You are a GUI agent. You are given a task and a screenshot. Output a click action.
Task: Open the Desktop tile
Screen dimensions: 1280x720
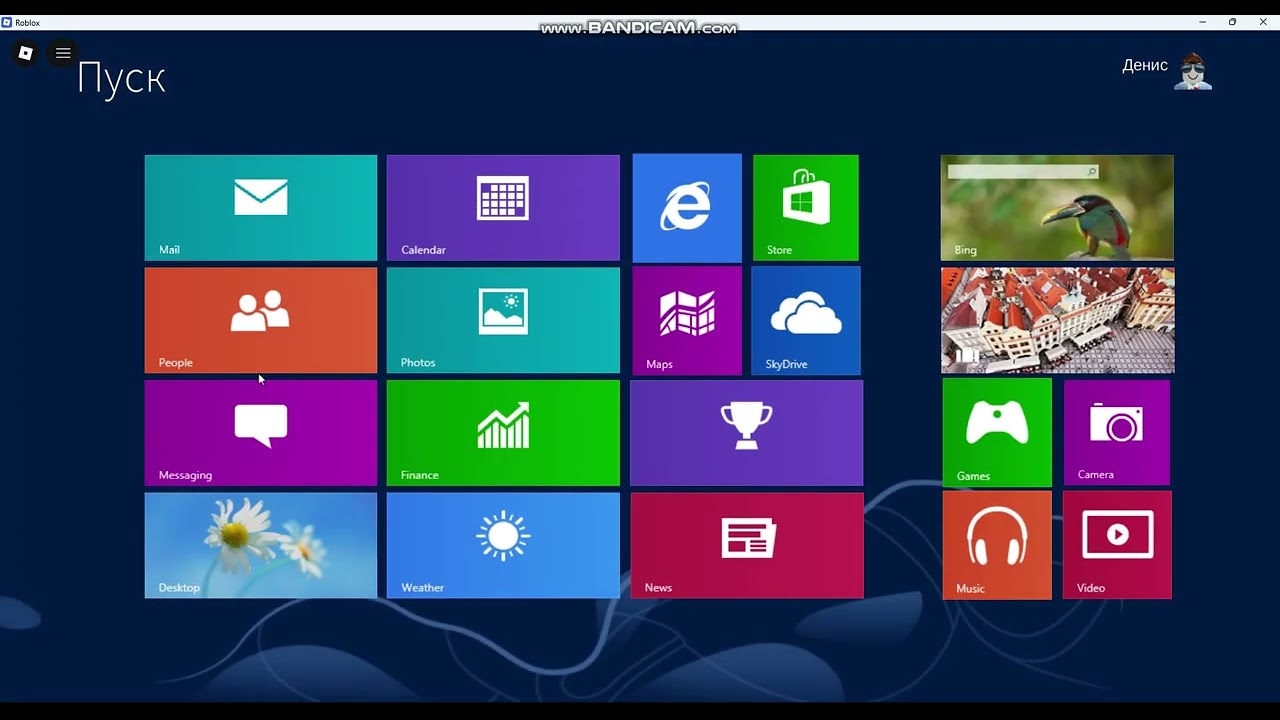[261, 545]
